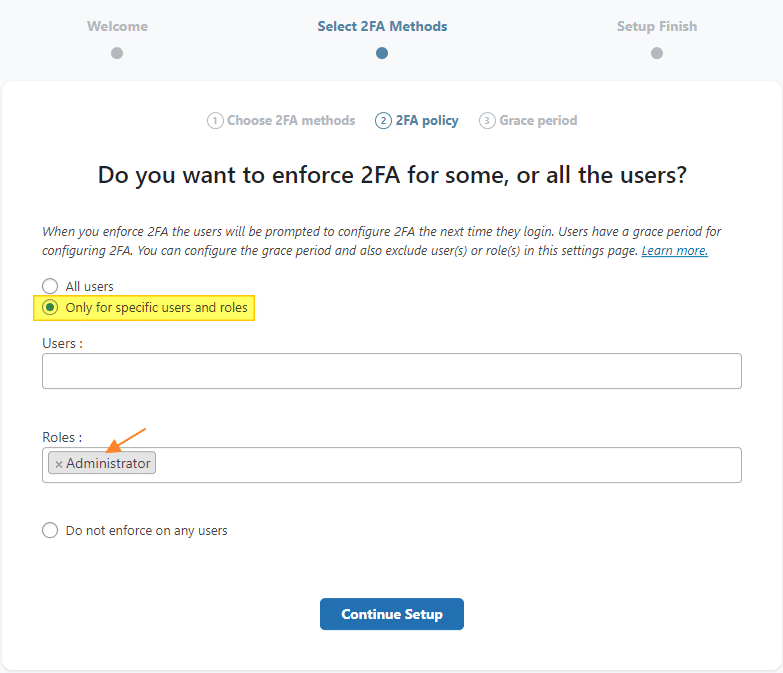The height and width of the screenshot is (673, 783).
Task: Click the Setup Finish step label
Action: [657, 26]
